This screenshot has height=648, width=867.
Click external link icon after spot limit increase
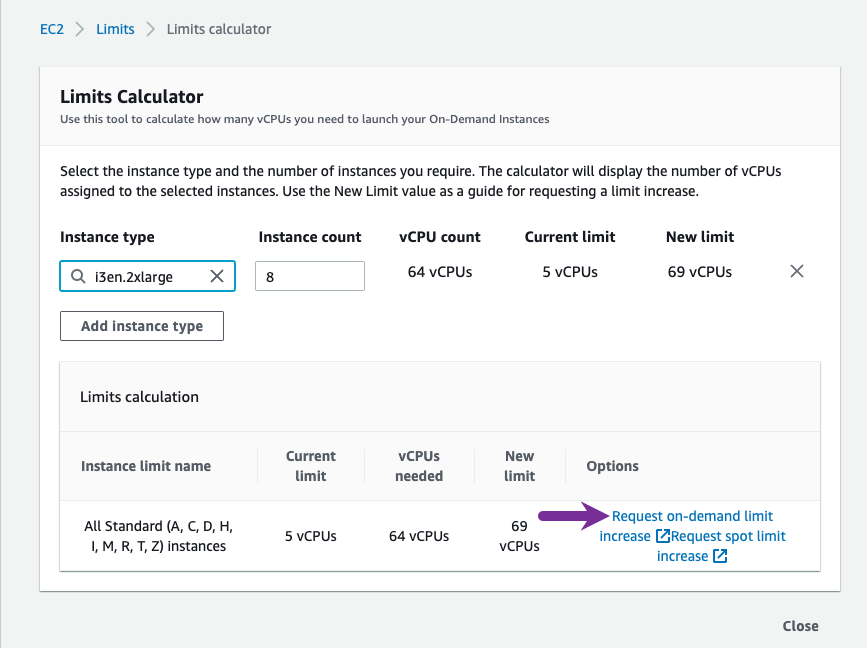point(720,557)
